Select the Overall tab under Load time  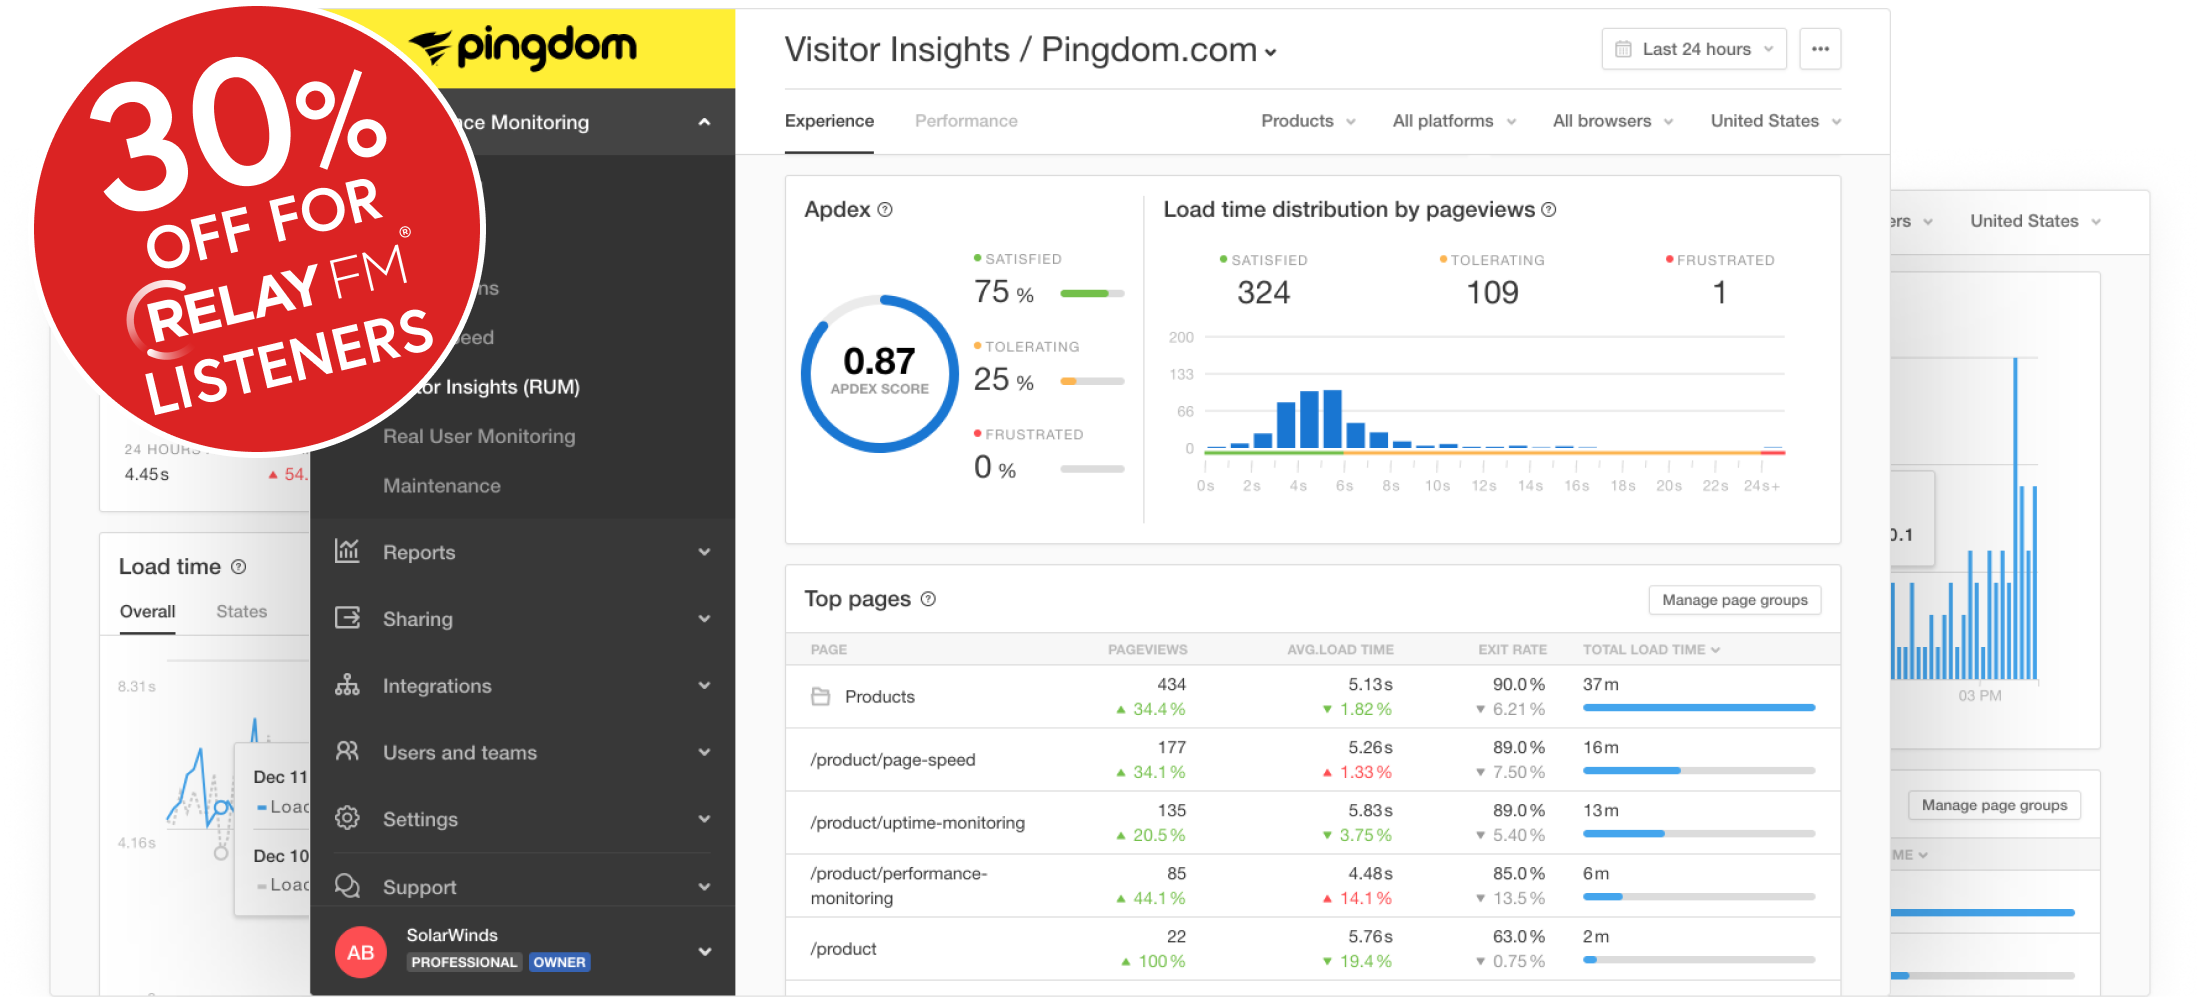(x=147, y=611)
